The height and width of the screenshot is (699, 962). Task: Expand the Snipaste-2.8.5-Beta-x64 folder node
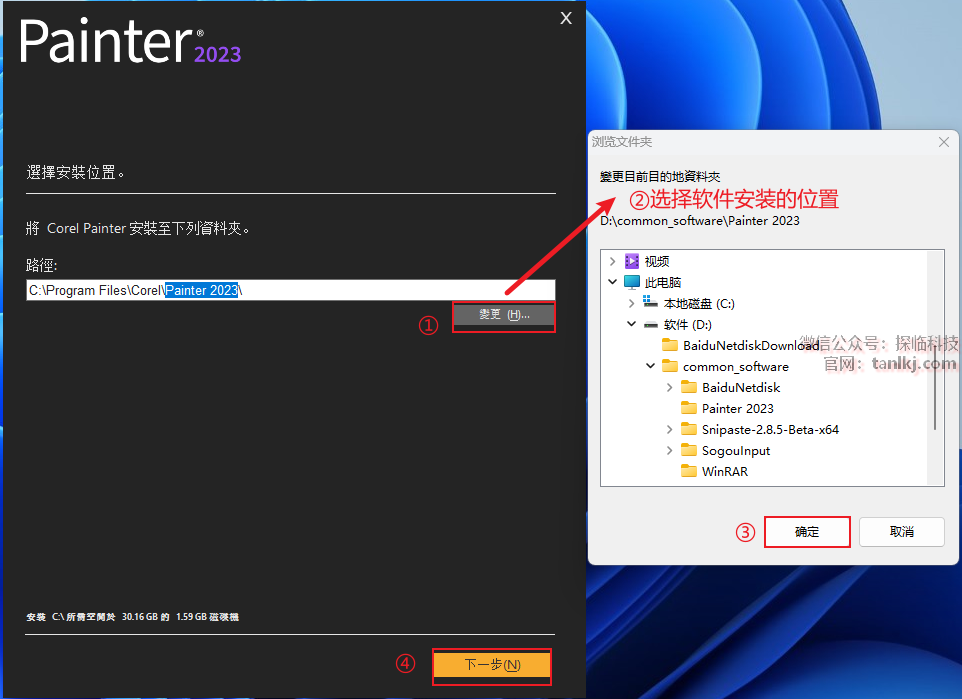(669, 430)
